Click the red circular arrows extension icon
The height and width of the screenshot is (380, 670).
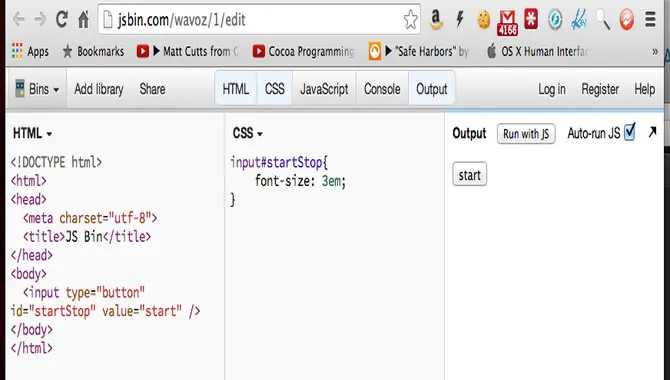coord(626,20)
